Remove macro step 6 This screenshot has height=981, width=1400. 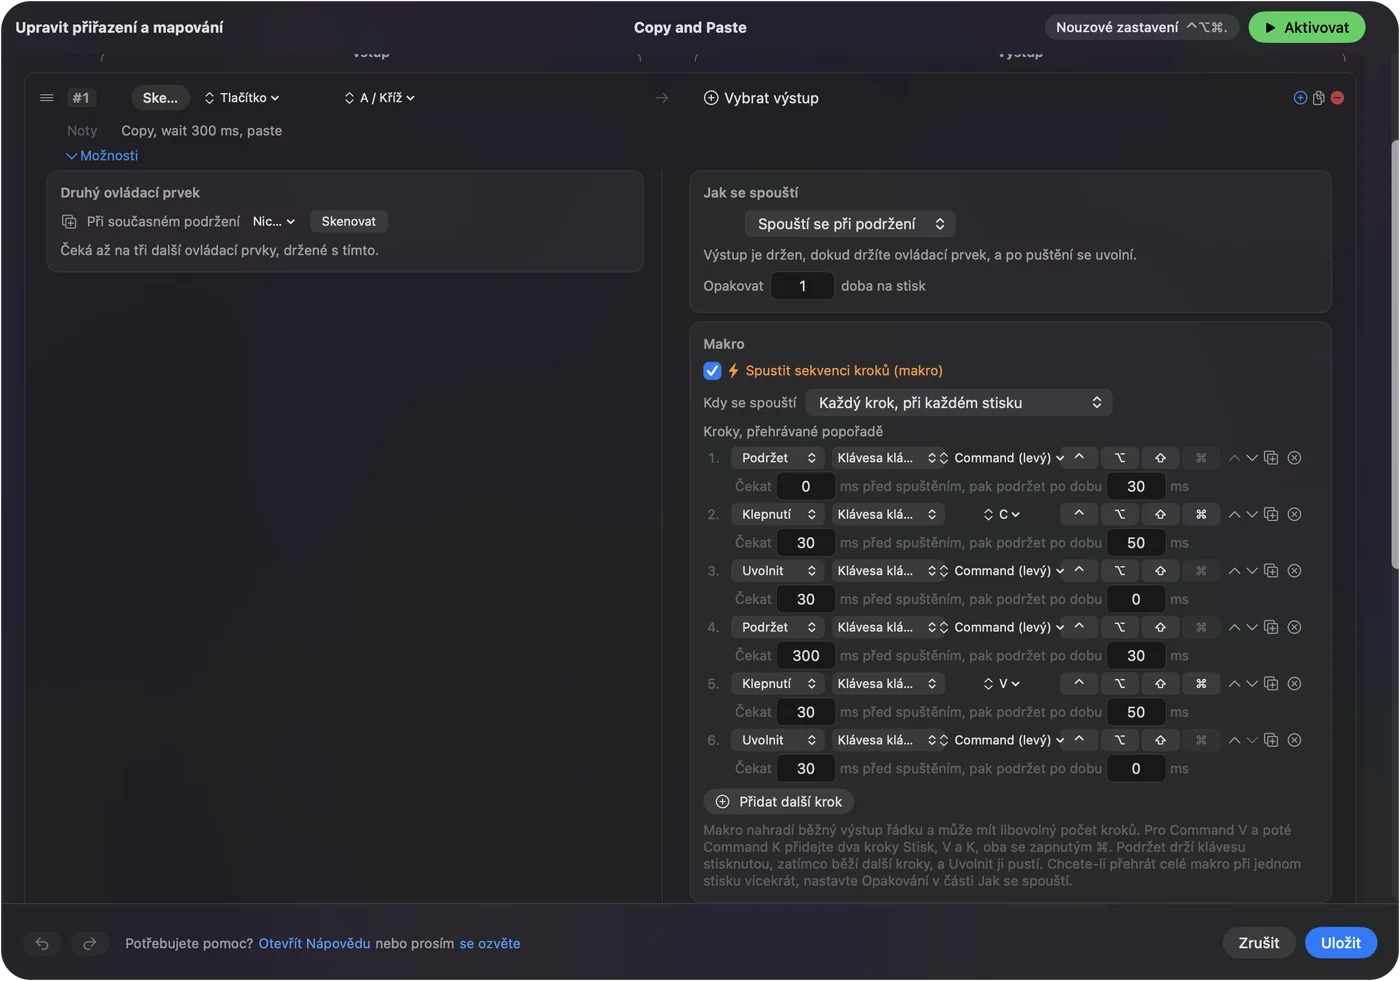tap(1294, 740)
